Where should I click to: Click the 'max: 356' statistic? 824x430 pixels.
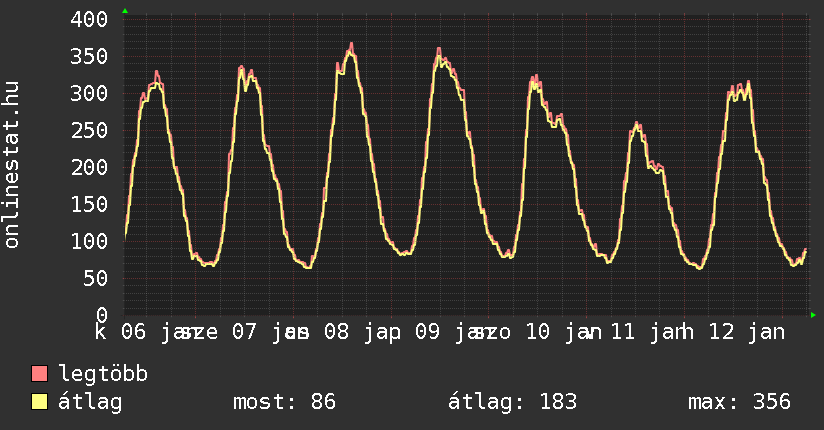(x=739, y=403)
